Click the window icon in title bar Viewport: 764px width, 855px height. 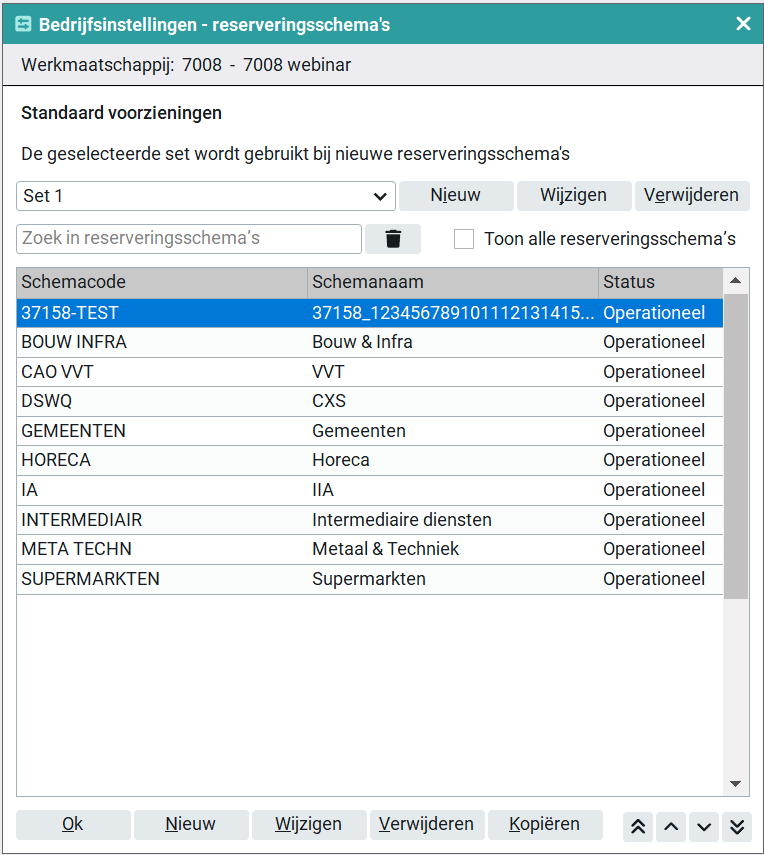(x=23, y=24)
